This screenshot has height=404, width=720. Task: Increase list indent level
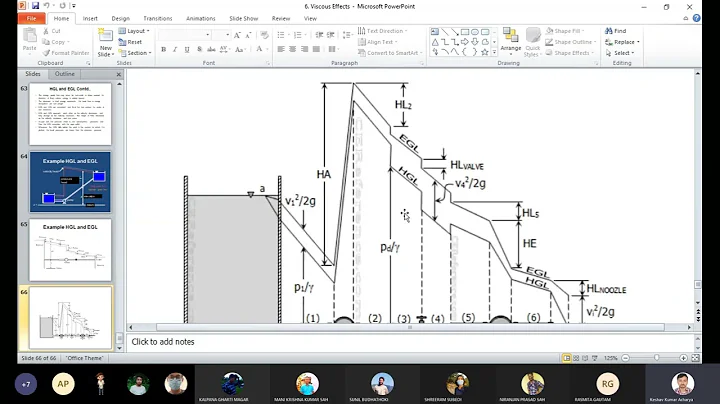330,35
